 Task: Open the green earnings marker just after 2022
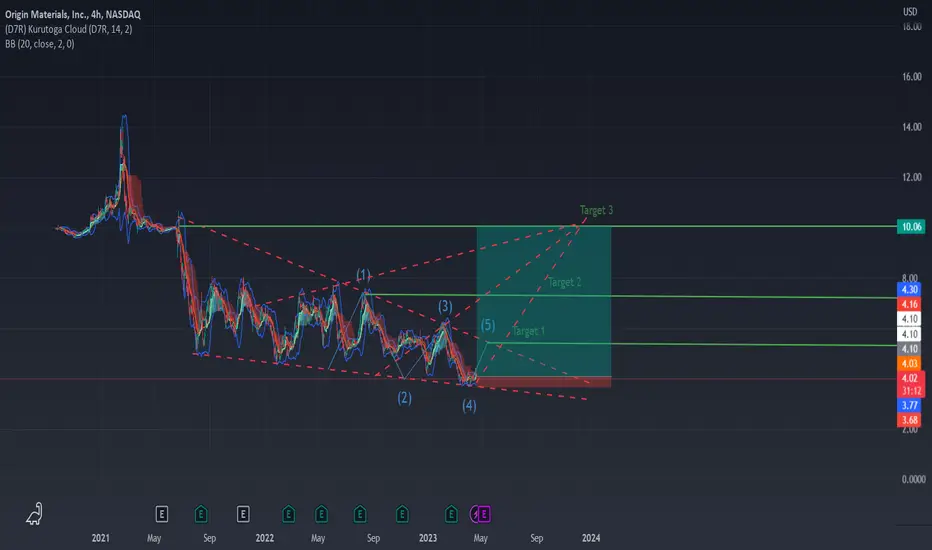(x=288, y=514)
